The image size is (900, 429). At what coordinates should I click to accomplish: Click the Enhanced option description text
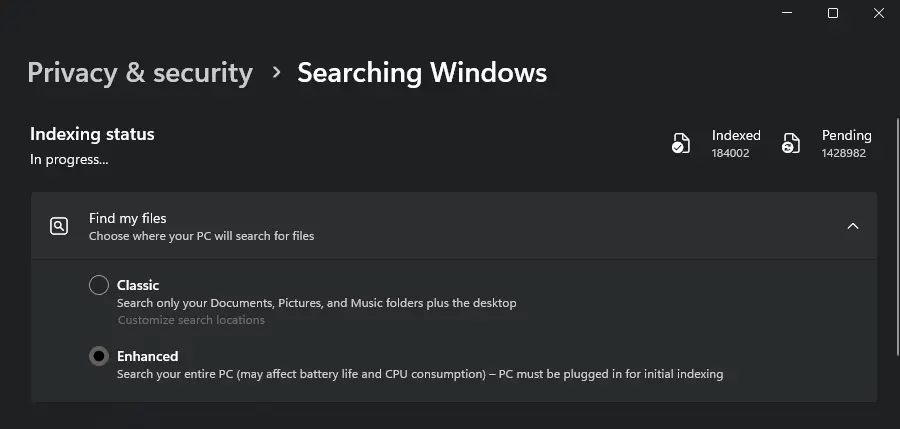pos(419,374)
